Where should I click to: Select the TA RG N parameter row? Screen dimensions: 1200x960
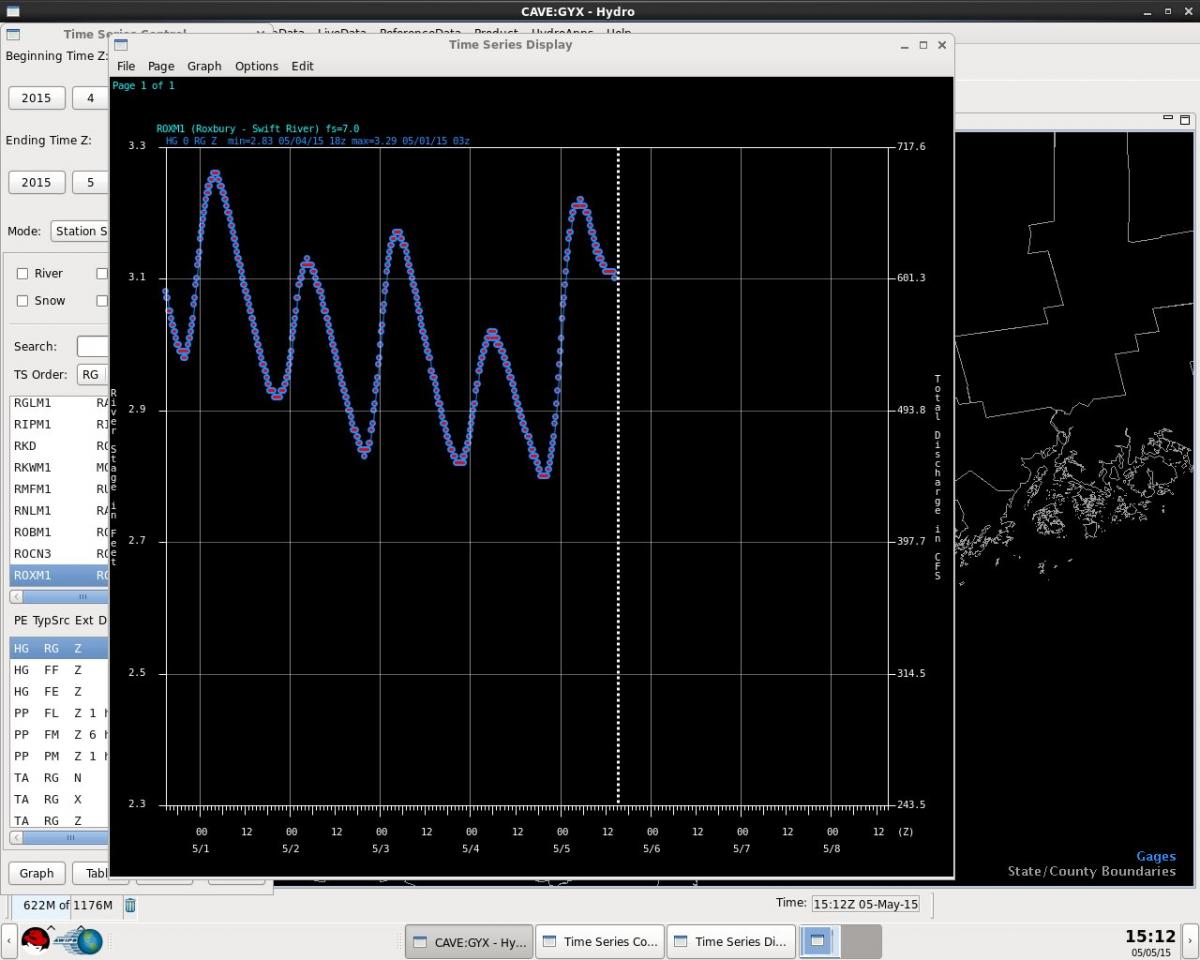[59, 777]
